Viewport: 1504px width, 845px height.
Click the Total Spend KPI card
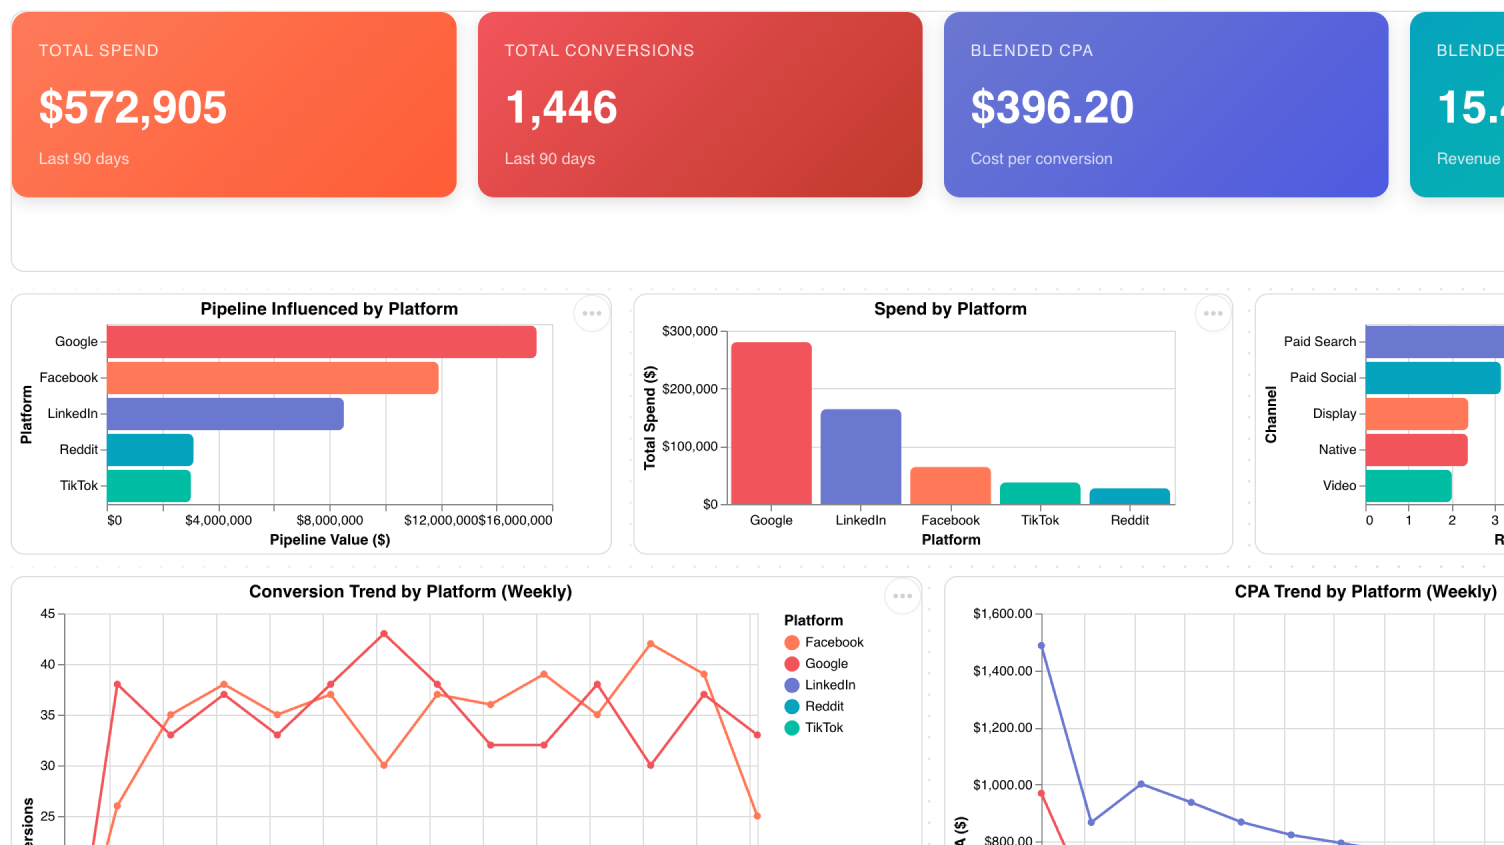coord(234,105)
